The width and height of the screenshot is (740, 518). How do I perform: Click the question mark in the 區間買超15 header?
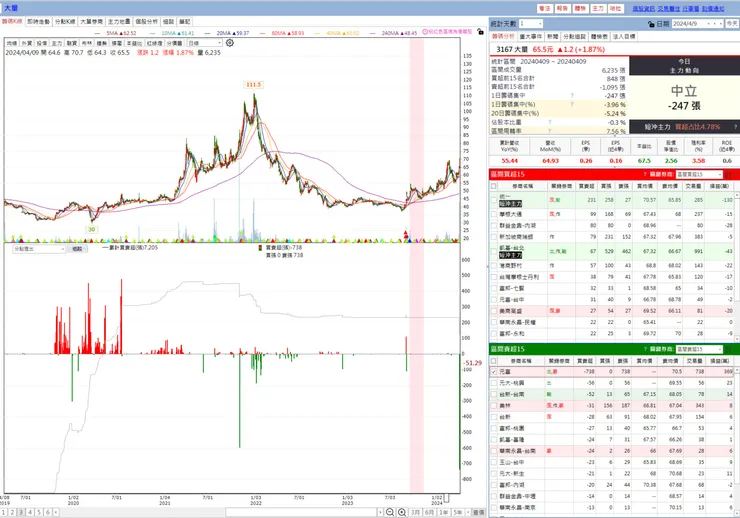tap(645, 175)
